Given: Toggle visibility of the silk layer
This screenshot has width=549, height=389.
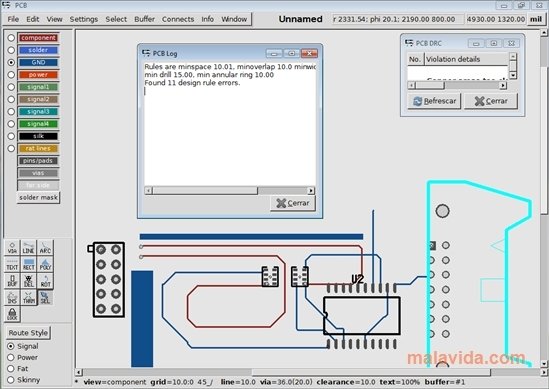Looking at the screenshot, I should pos(38,136).
